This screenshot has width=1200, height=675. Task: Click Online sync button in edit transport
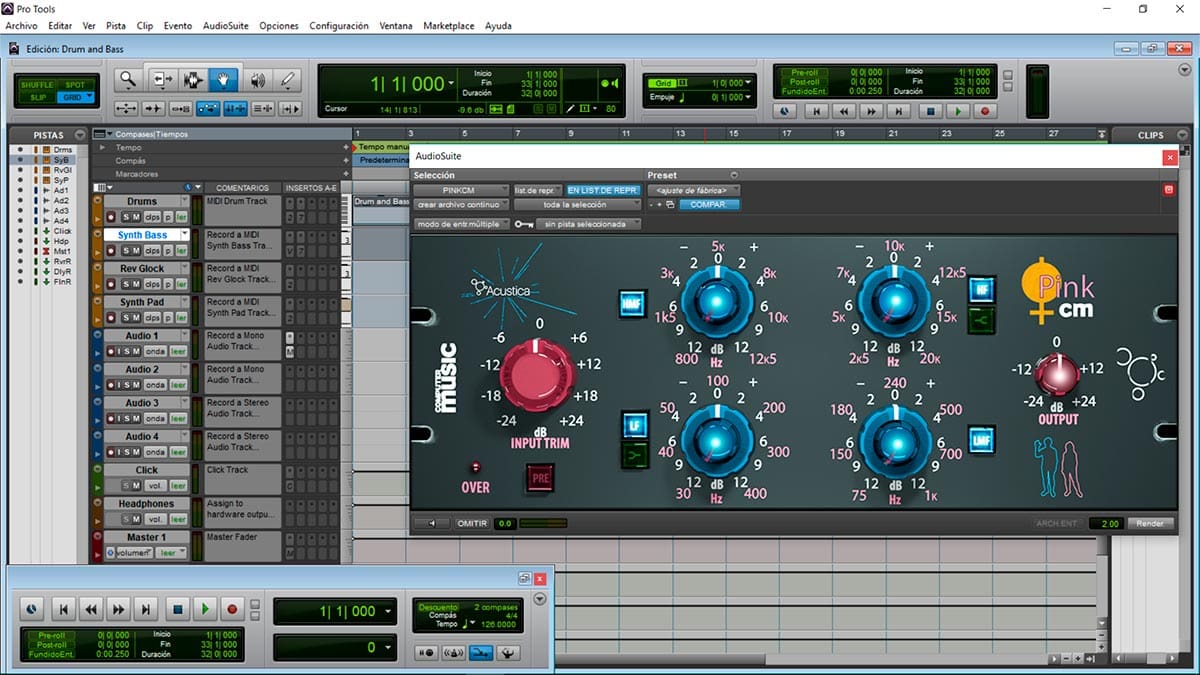point(785,112)
